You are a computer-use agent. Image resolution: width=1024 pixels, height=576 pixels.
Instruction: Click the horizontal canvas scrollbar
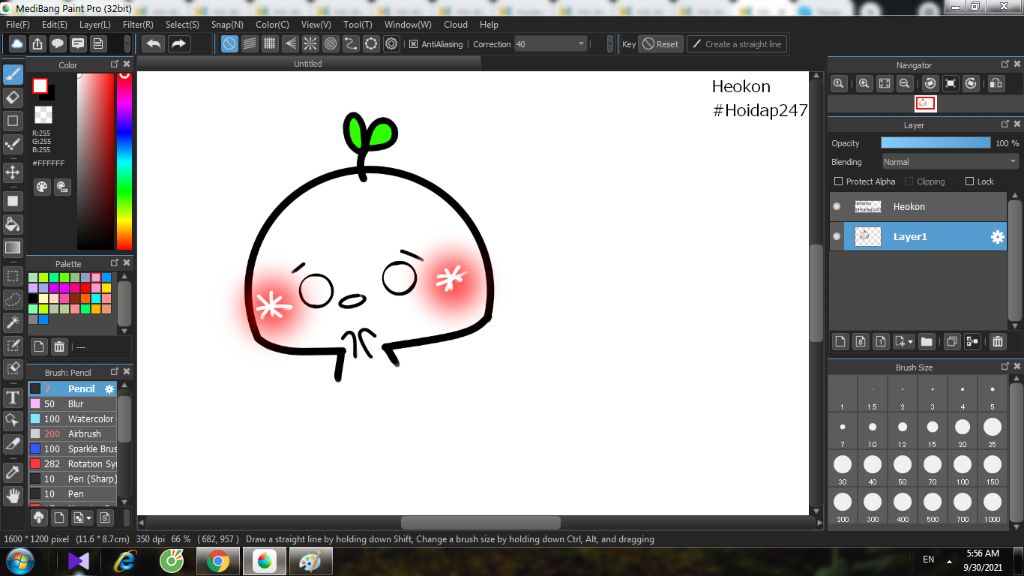pos(481,522)
